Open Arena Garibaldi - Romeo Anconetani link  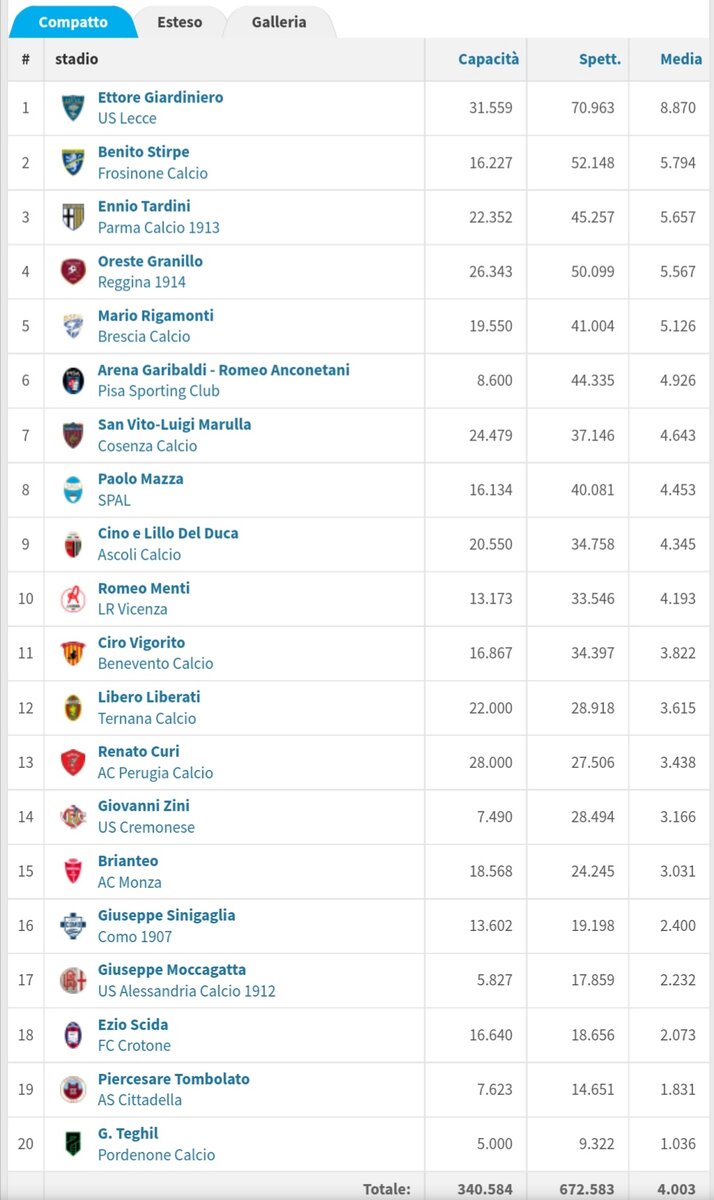point(224,370)
